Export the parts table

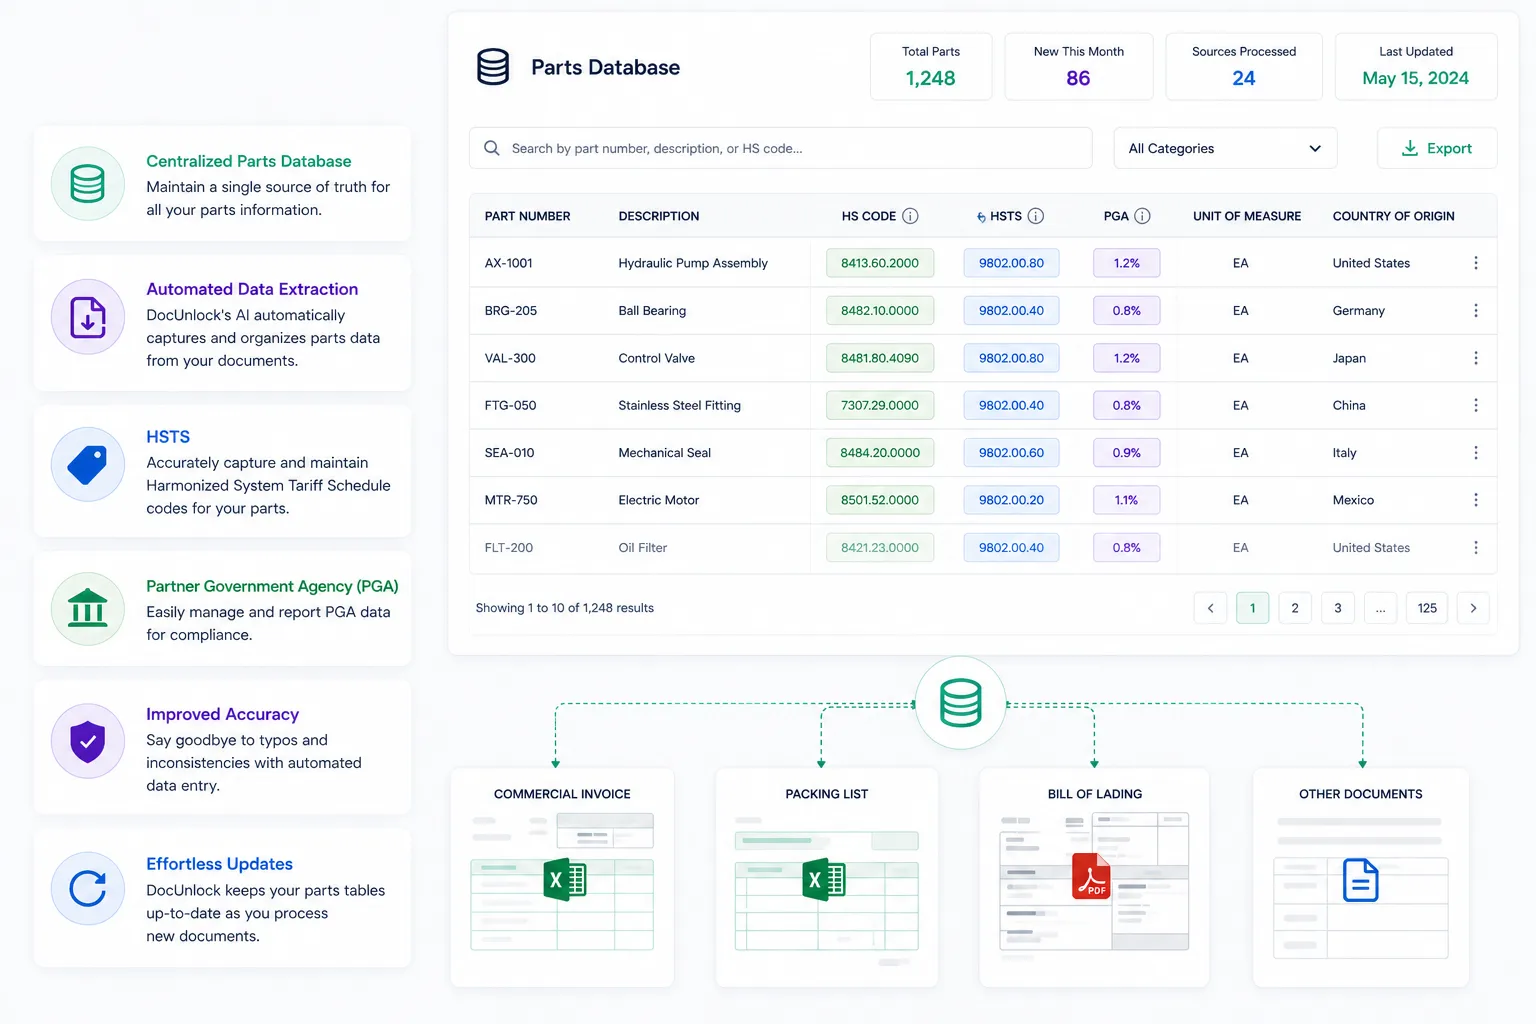click(1437, 148)
